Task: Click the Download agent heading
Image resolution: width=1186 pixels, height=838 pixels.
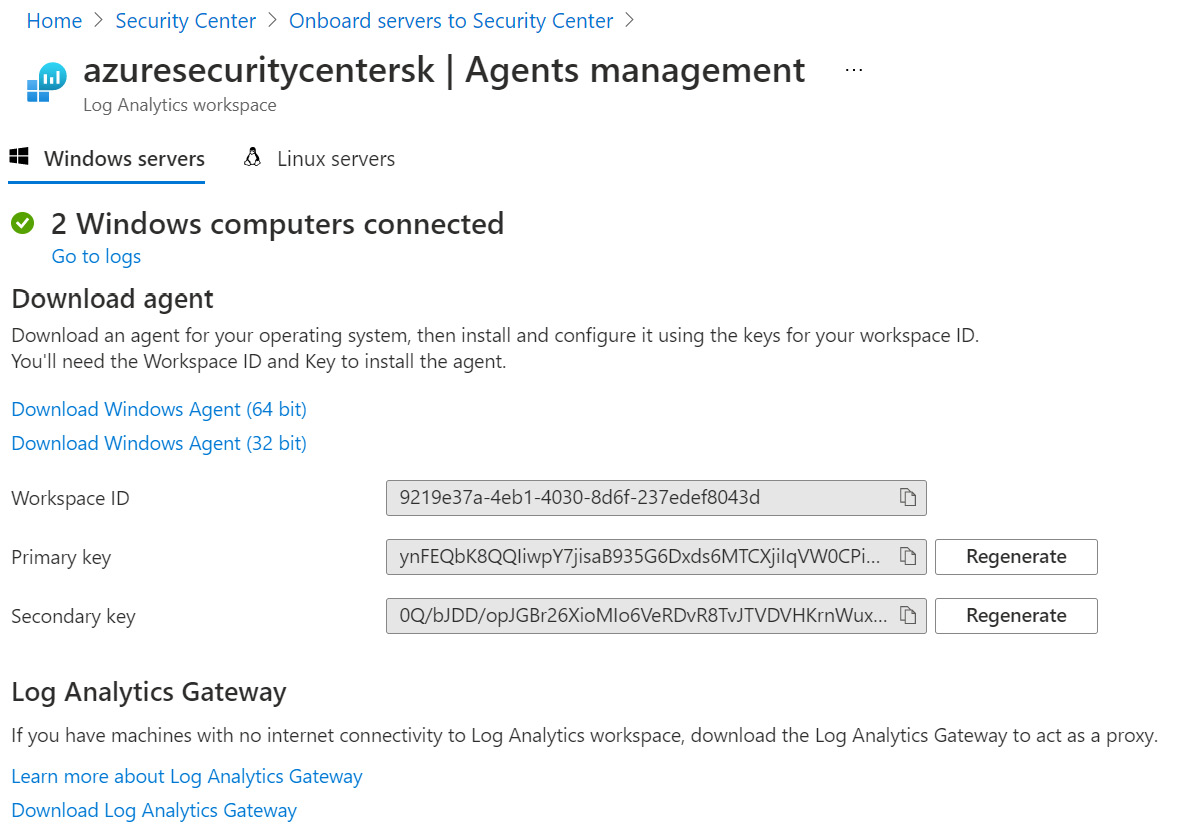Action: (113, 300)
